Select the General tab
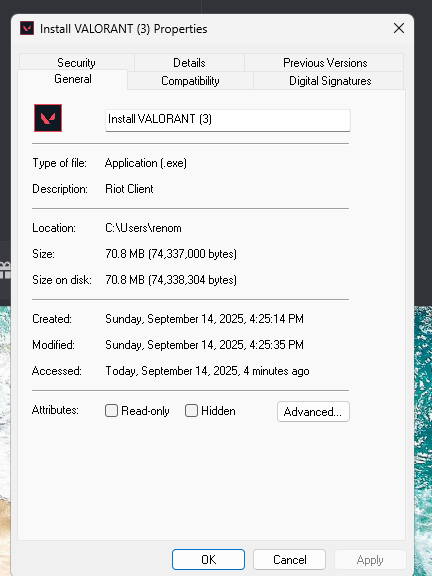This screenshot has width=432, height=576. click(73, 79)
